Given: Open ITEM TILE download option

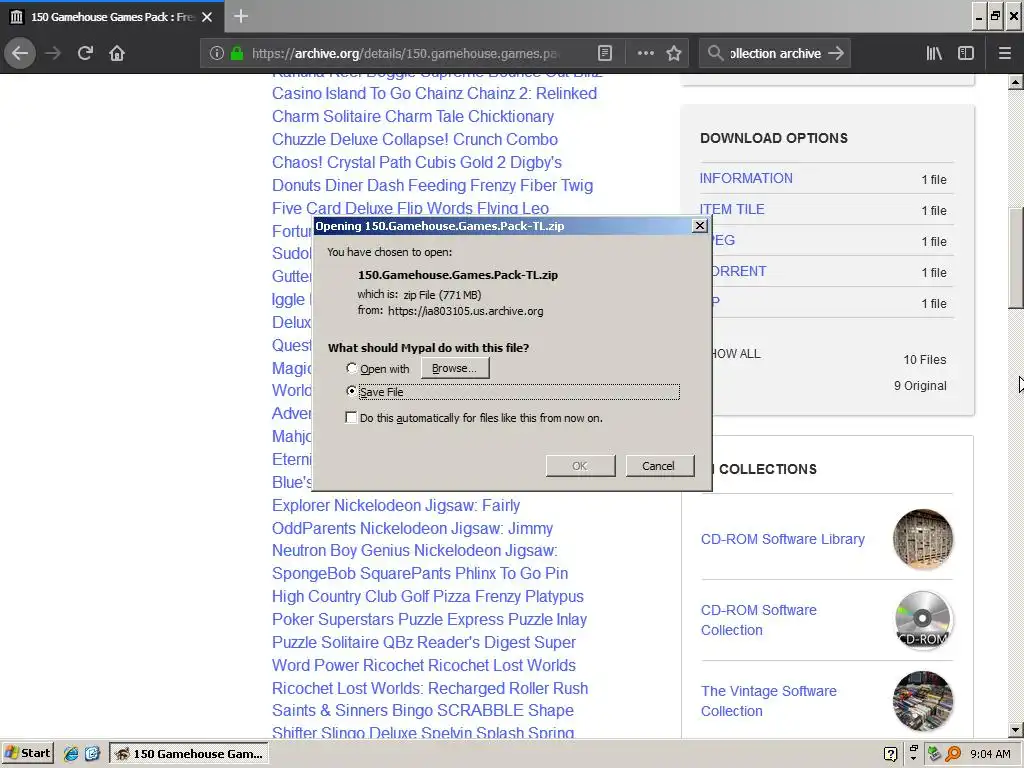Looking at the screenshot, I should (x=732, y=209).
